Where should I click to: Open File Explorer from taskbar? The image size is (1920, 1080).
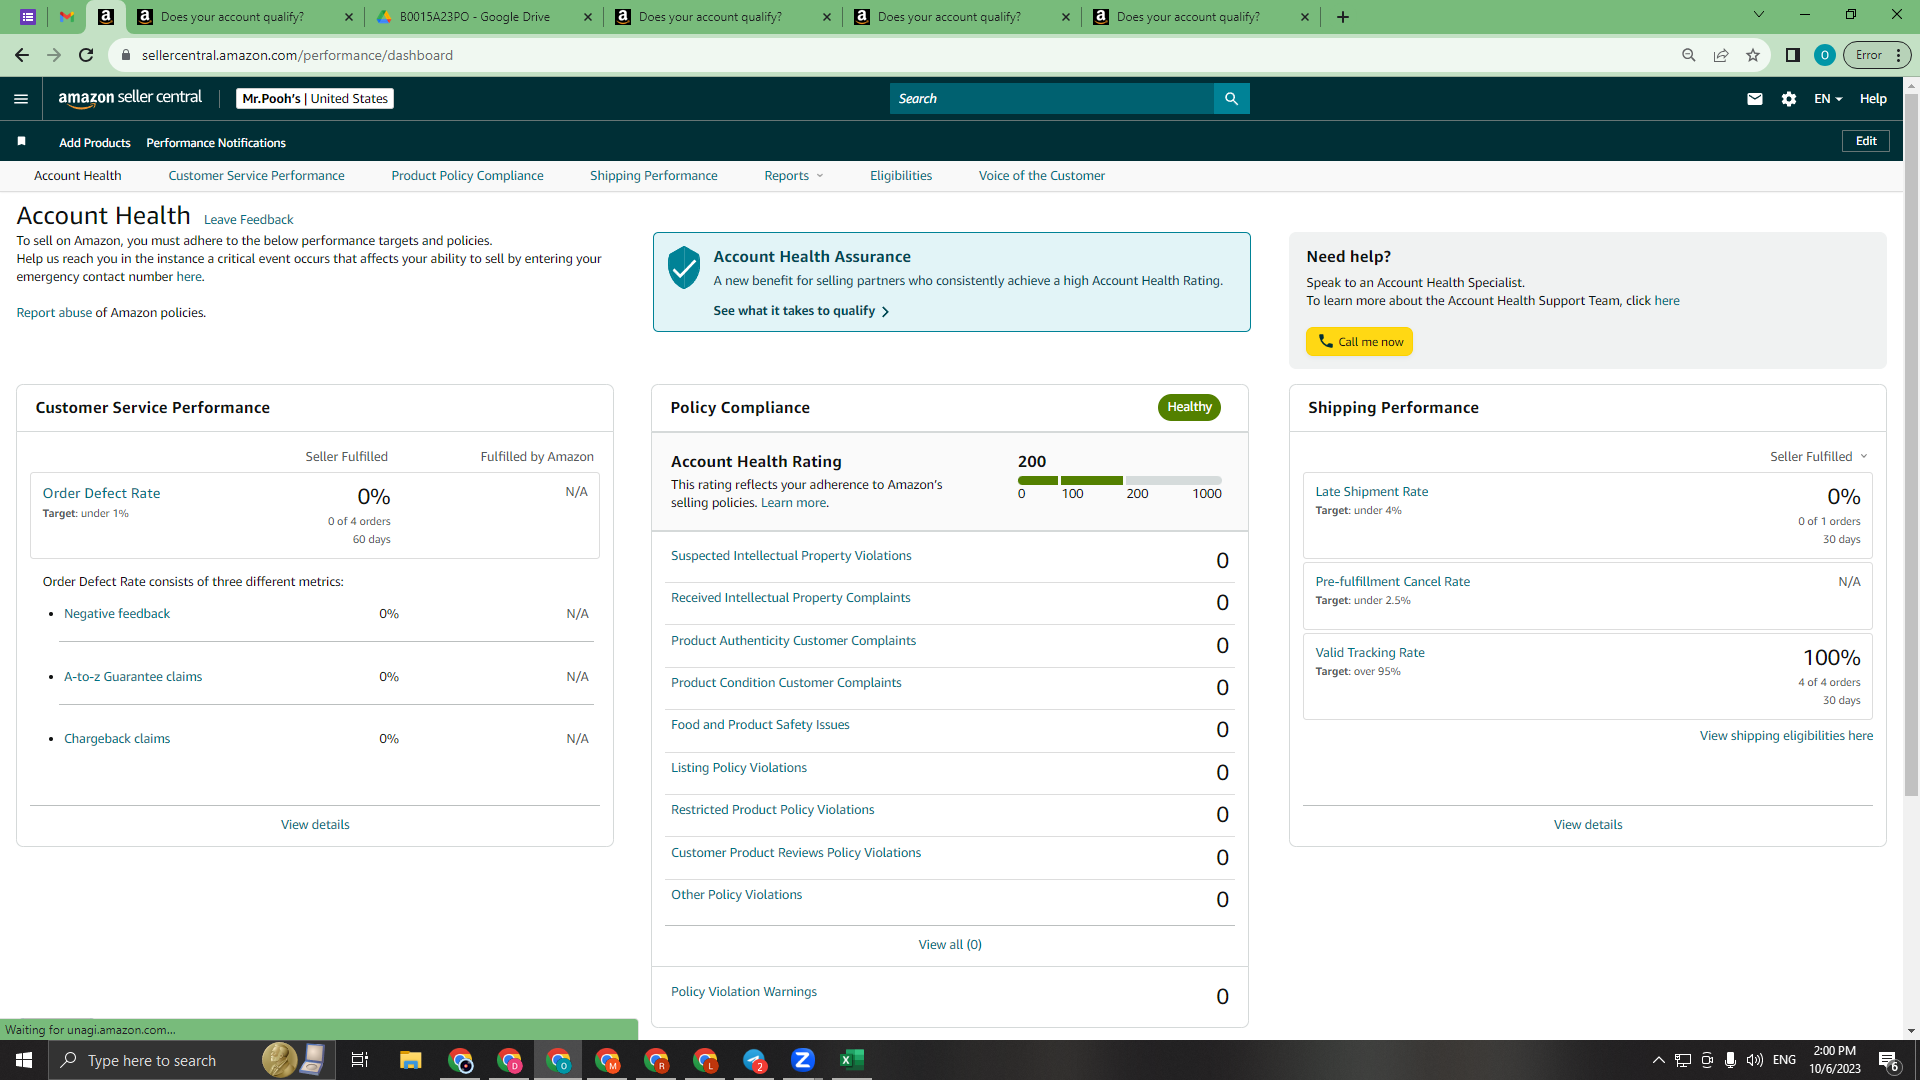pyautogui.click(x=410, y=1060)
